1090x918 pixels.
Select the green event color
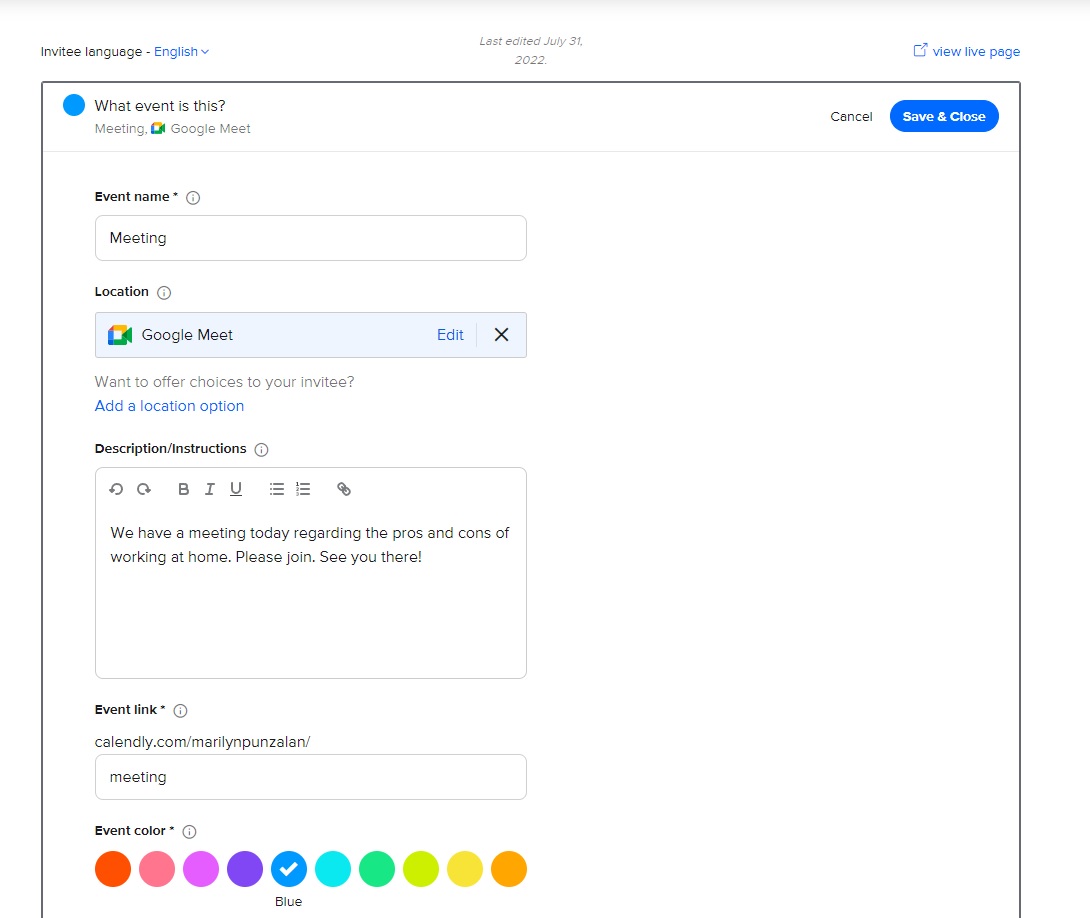click(x=377, y=869)
